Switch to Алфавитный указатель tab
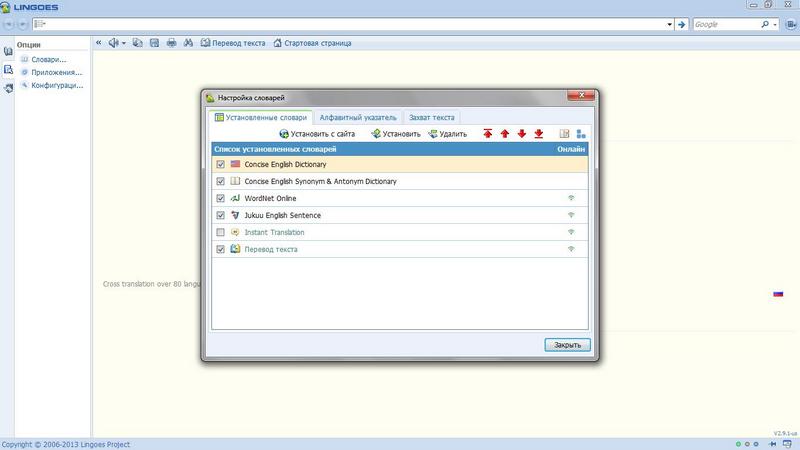 (x=358, y=117)
